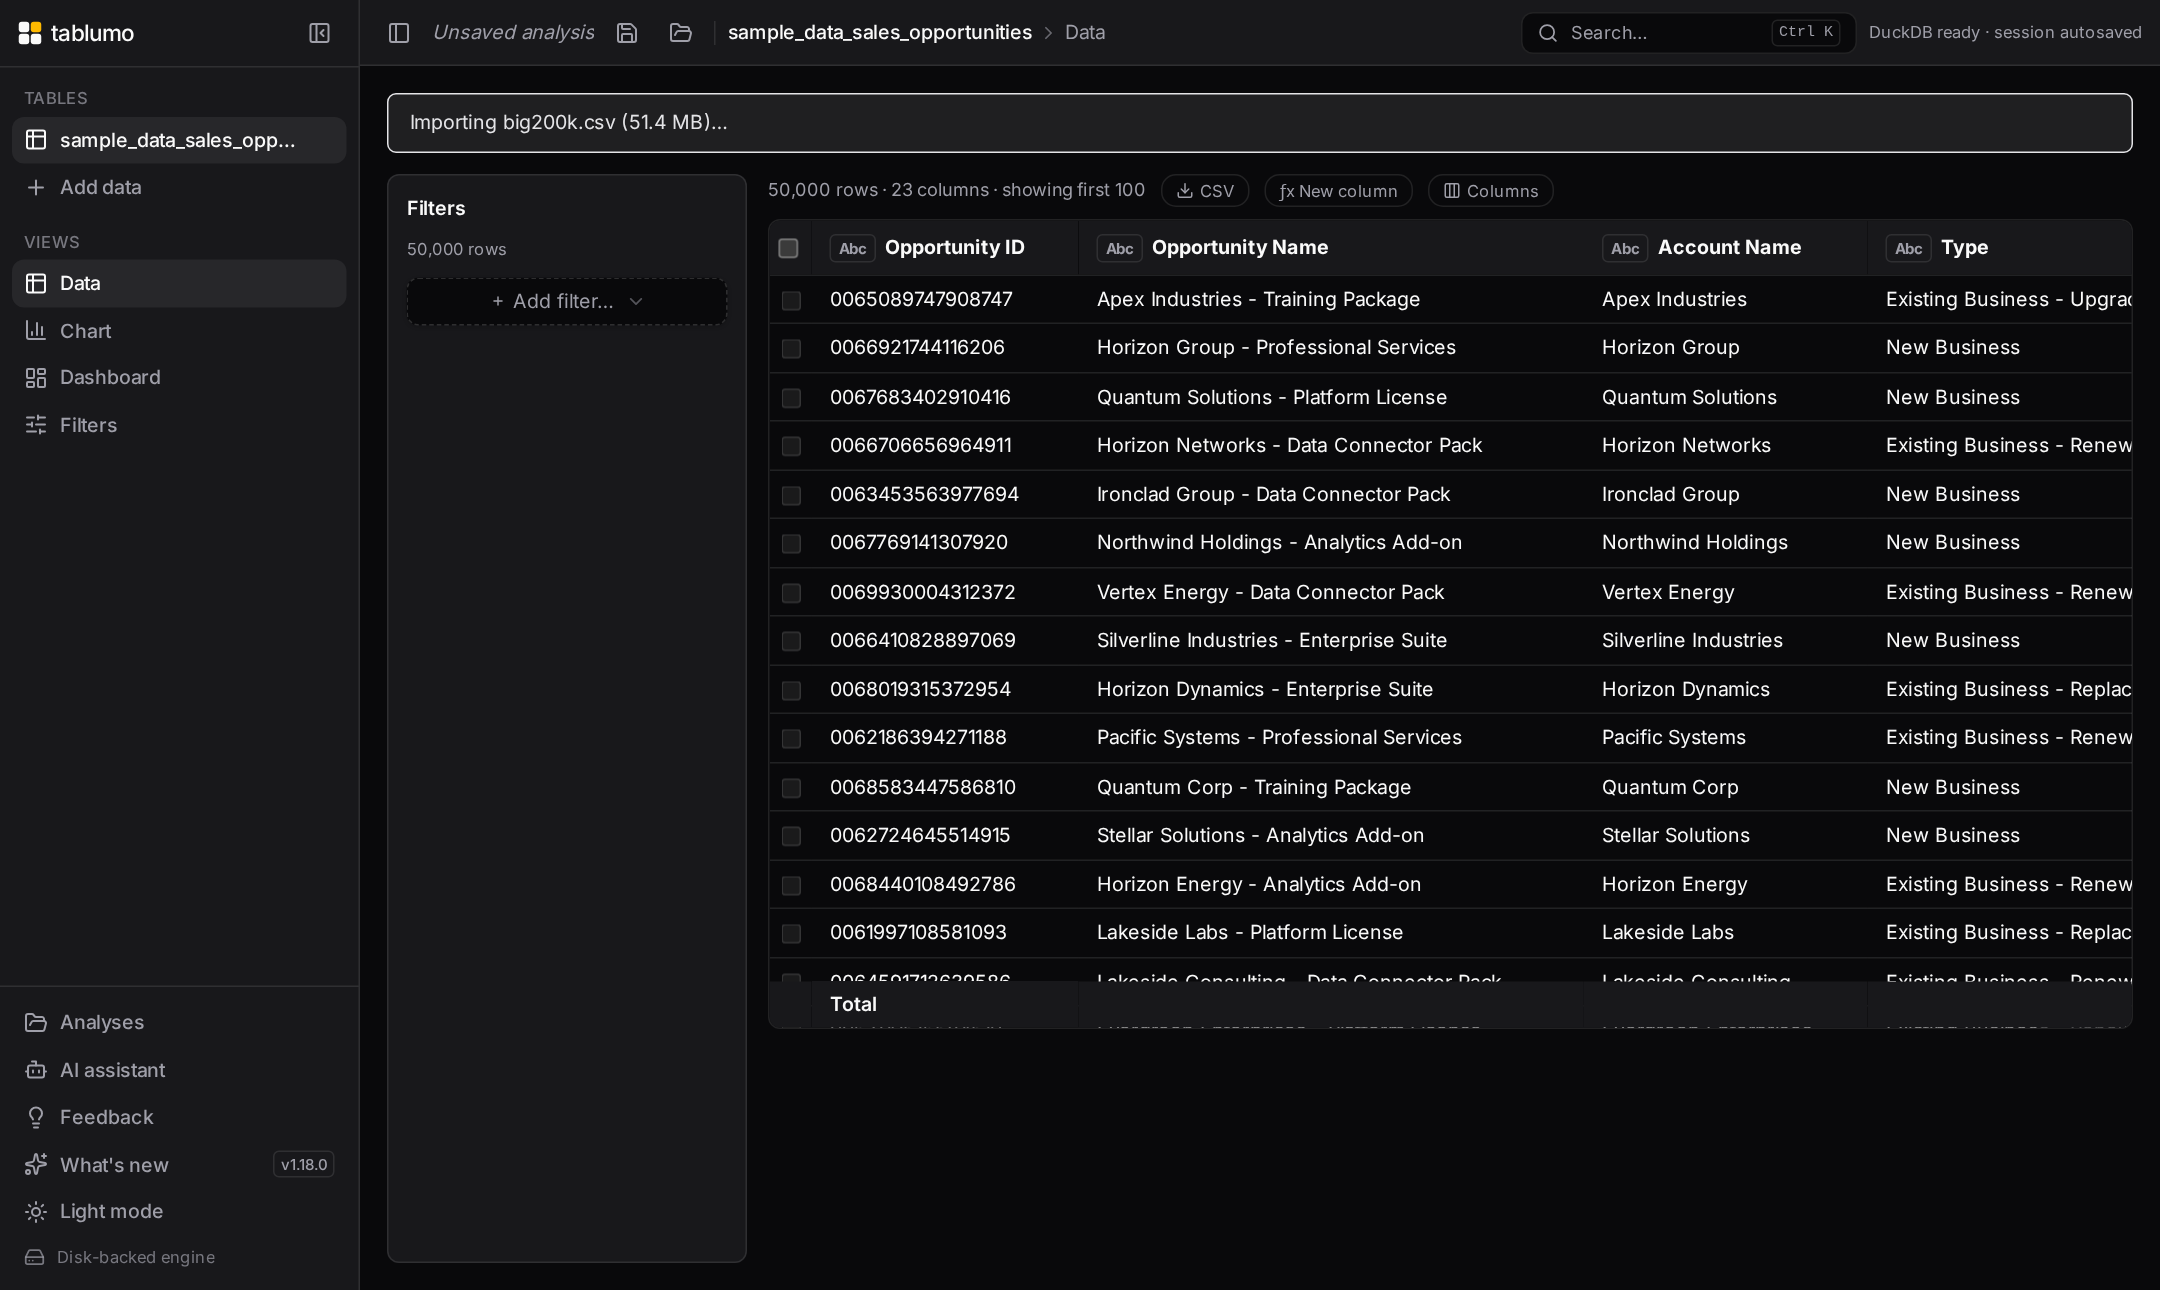Click the Disk-backed engine drive icon
Image resolution: width=2160 pixels, height=1290 pixels.
tap(35, 1258)
